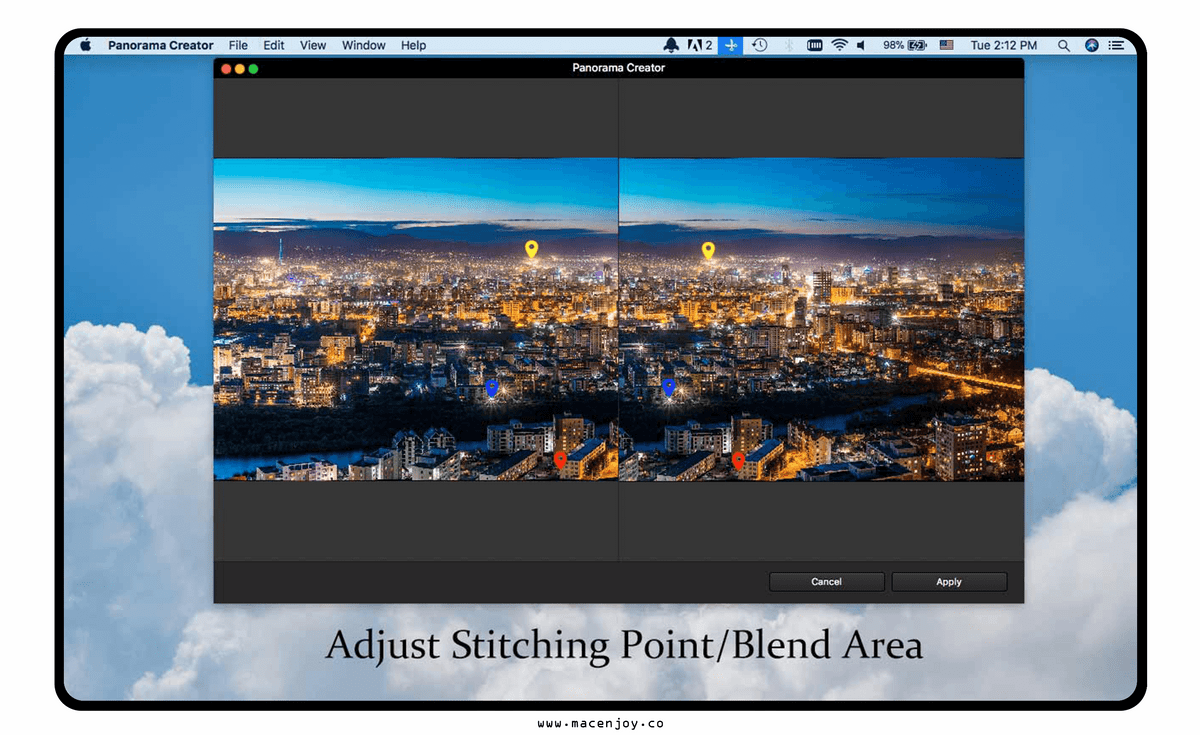Viewport: 1200px width, 735px height.
Task: Select red stitching pin in right image
Action: coord(738,460)
